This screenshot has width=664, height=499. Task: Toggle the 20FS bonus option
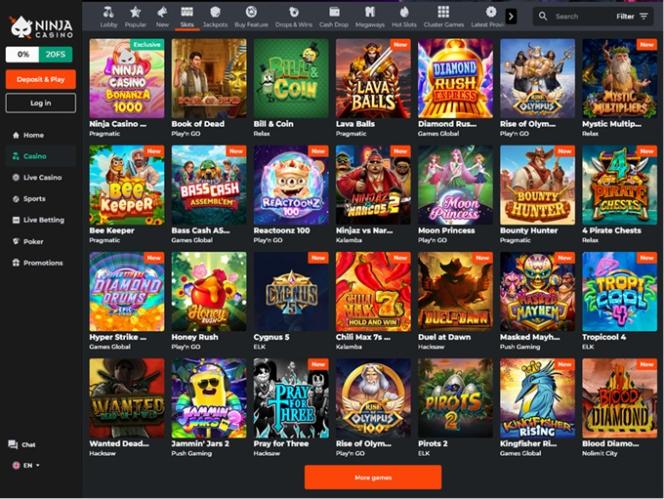[x=55, y=54]
